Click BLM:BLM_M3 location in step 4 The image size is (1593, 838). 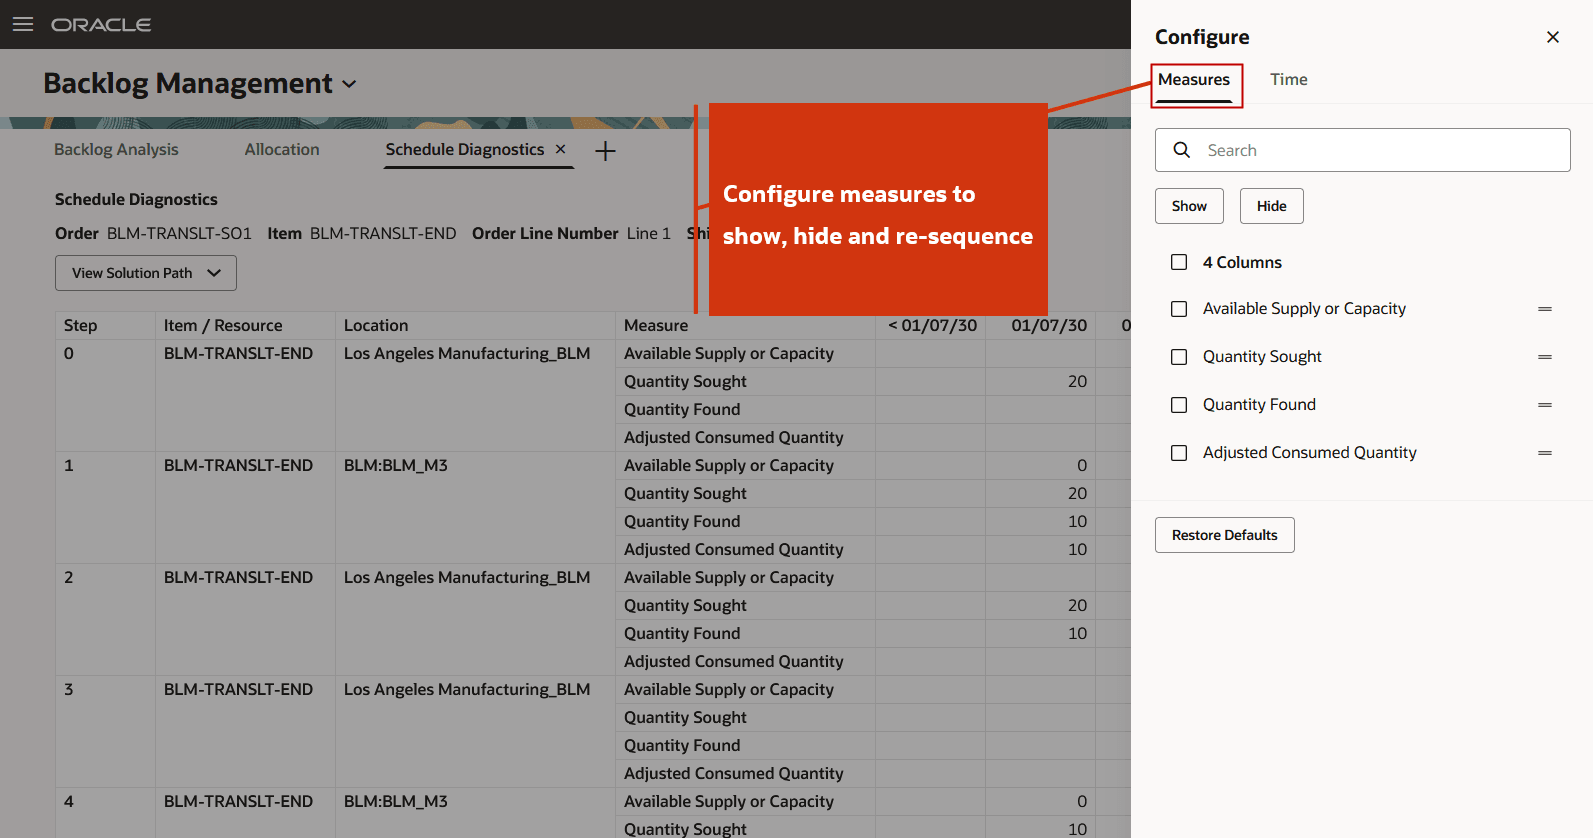pos(396,801)
